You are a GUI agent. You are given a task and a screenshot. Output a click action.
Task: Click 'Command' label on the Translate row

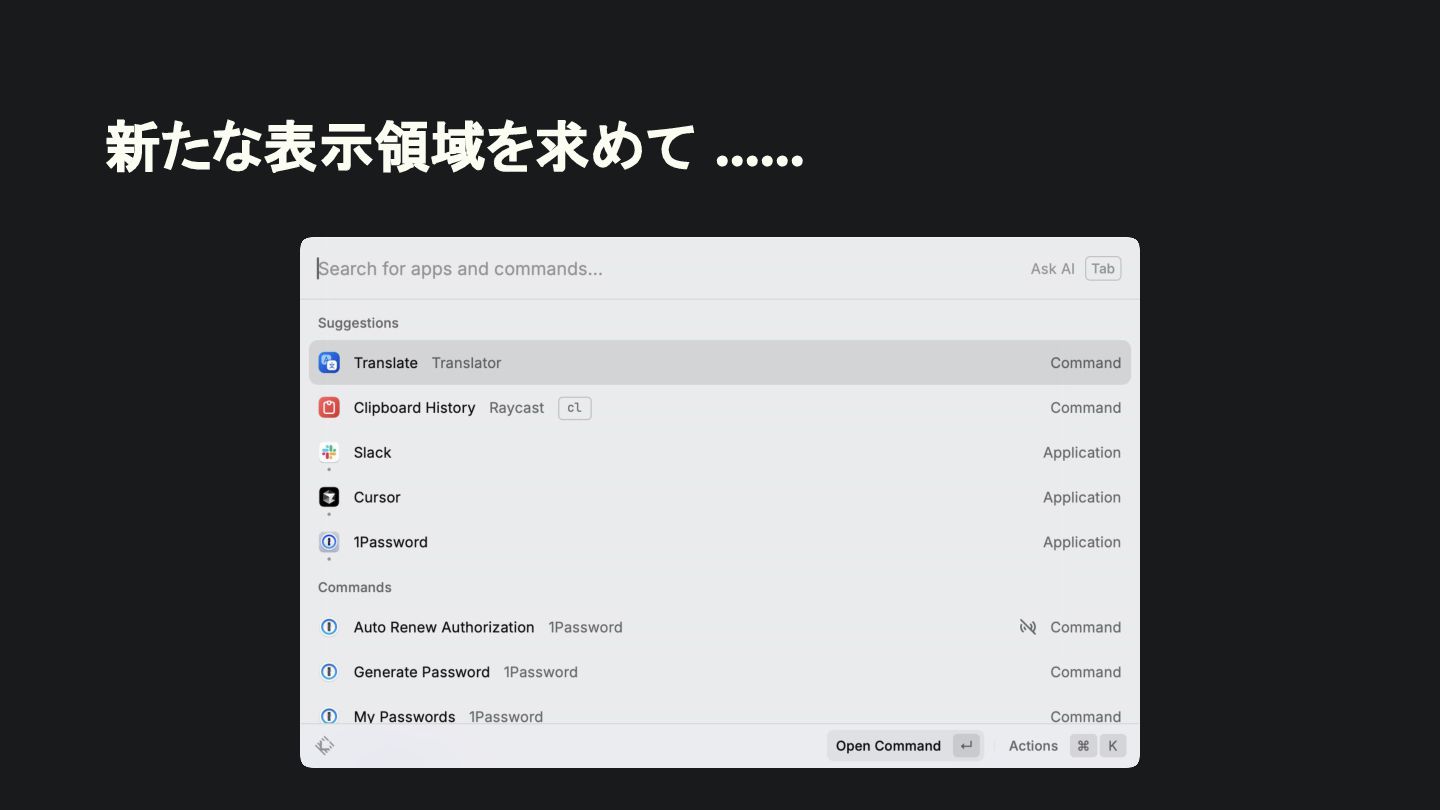coord(1085,363)
